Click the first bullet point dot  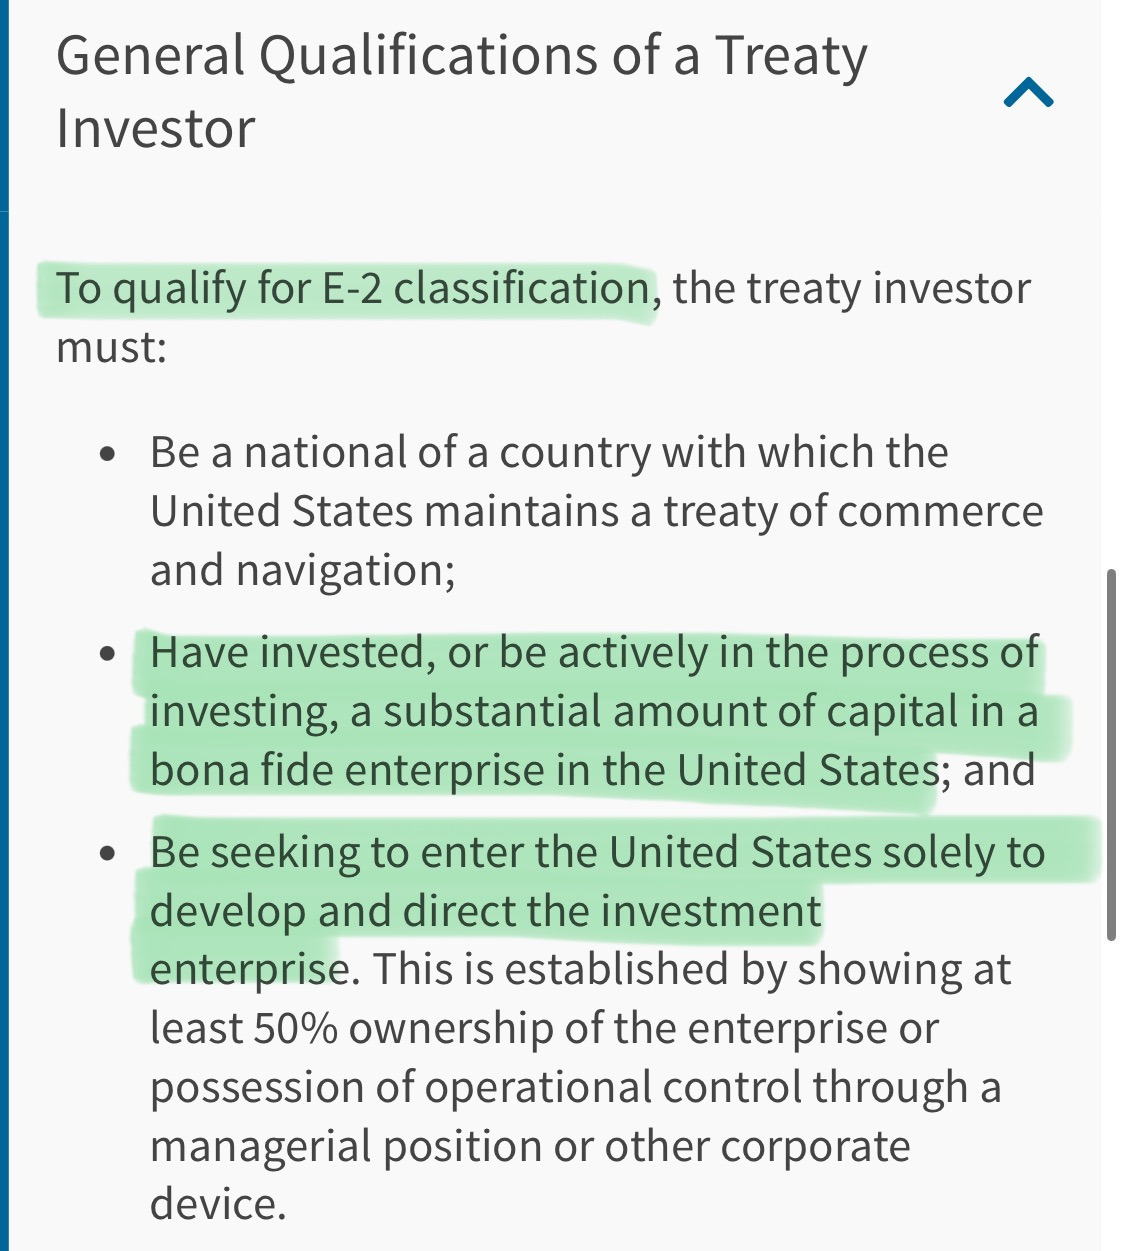(109, 454)
